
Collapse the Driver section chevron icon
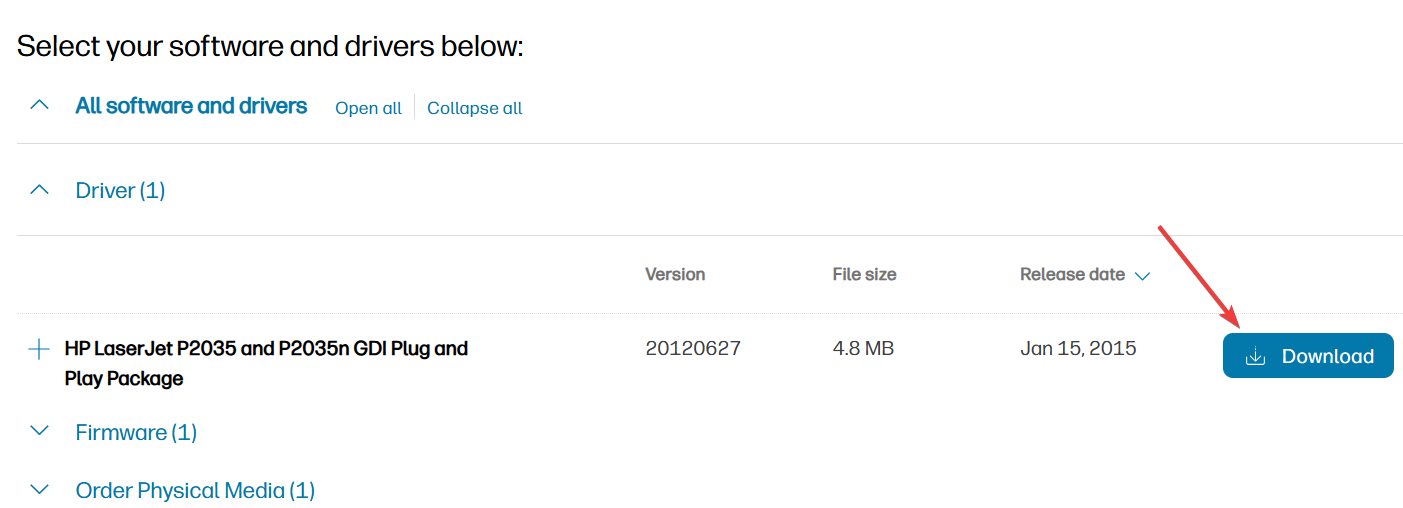39,189
